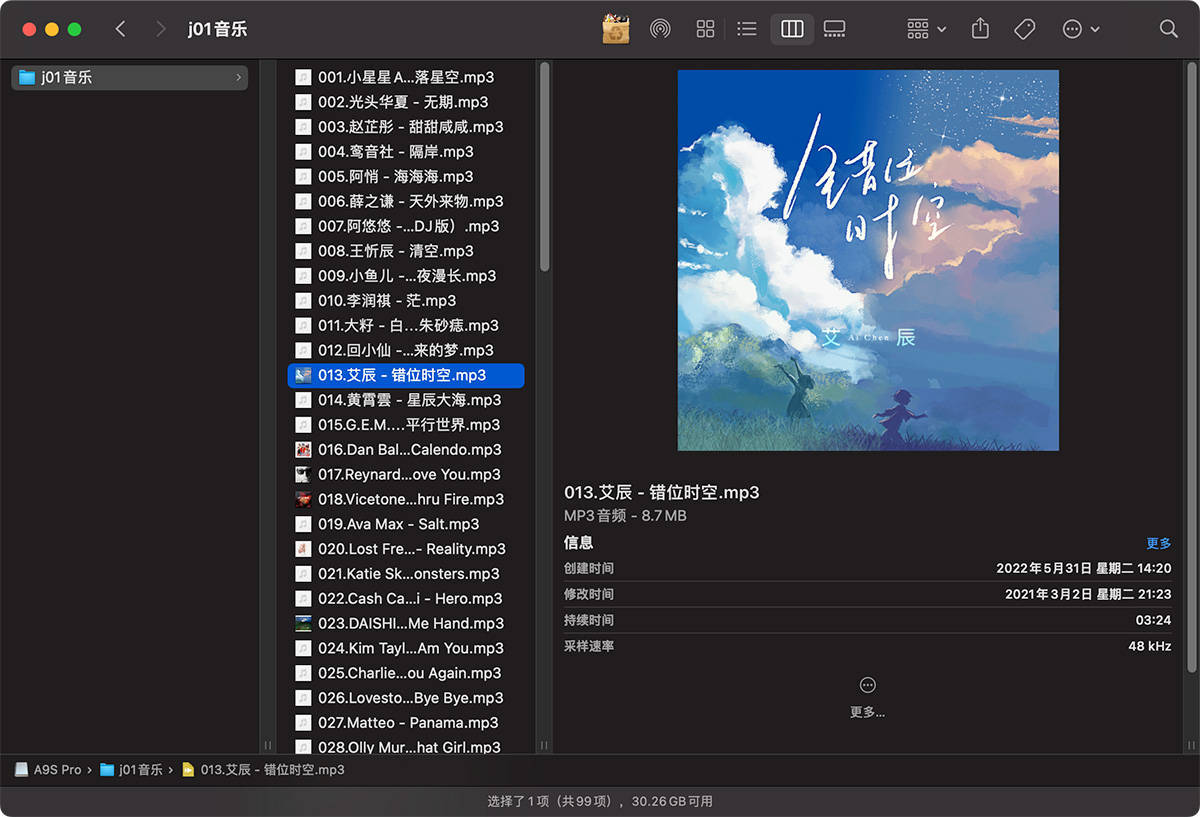This screenshot has width=1200, height=817.
Task: Click the 错位时空 album cover preview
Action: click(867, 260)
